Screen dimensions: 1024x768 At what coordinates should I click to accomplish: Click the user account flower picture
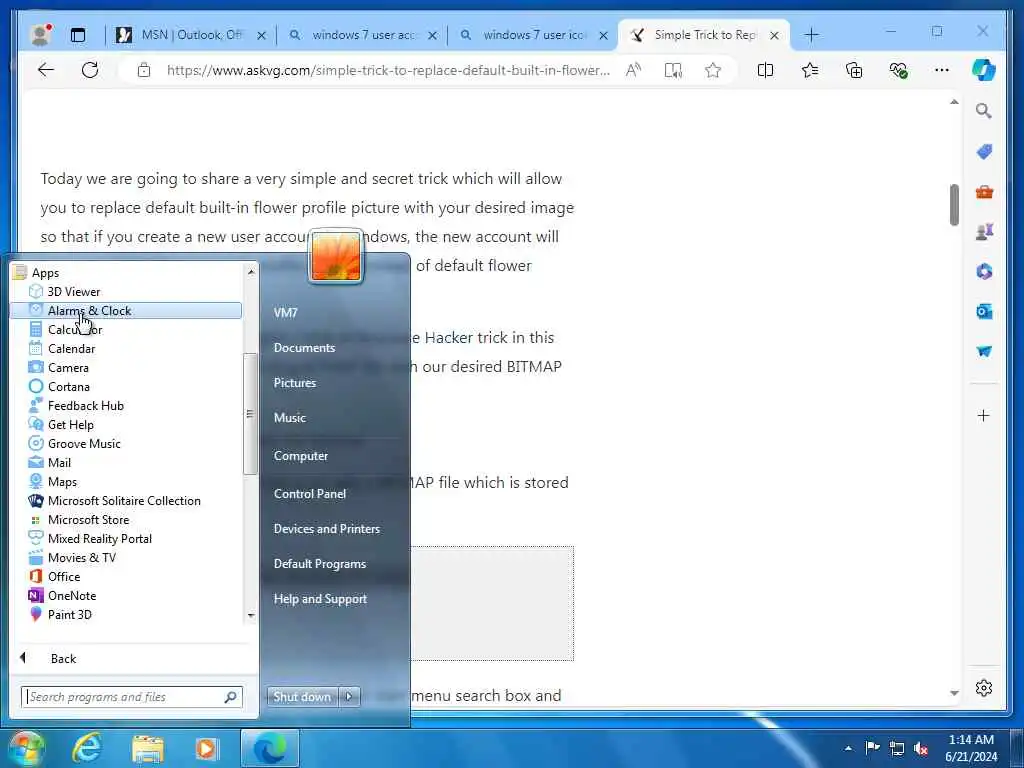point(336,257)
